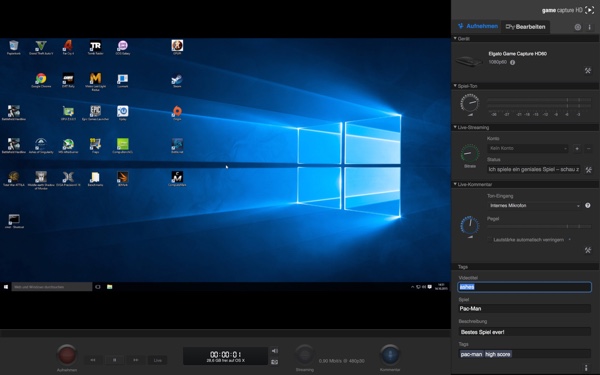This screenshot has width=600, height=375.
Task: Open device settings tools icon in Gerät
Action: point(588,70)
